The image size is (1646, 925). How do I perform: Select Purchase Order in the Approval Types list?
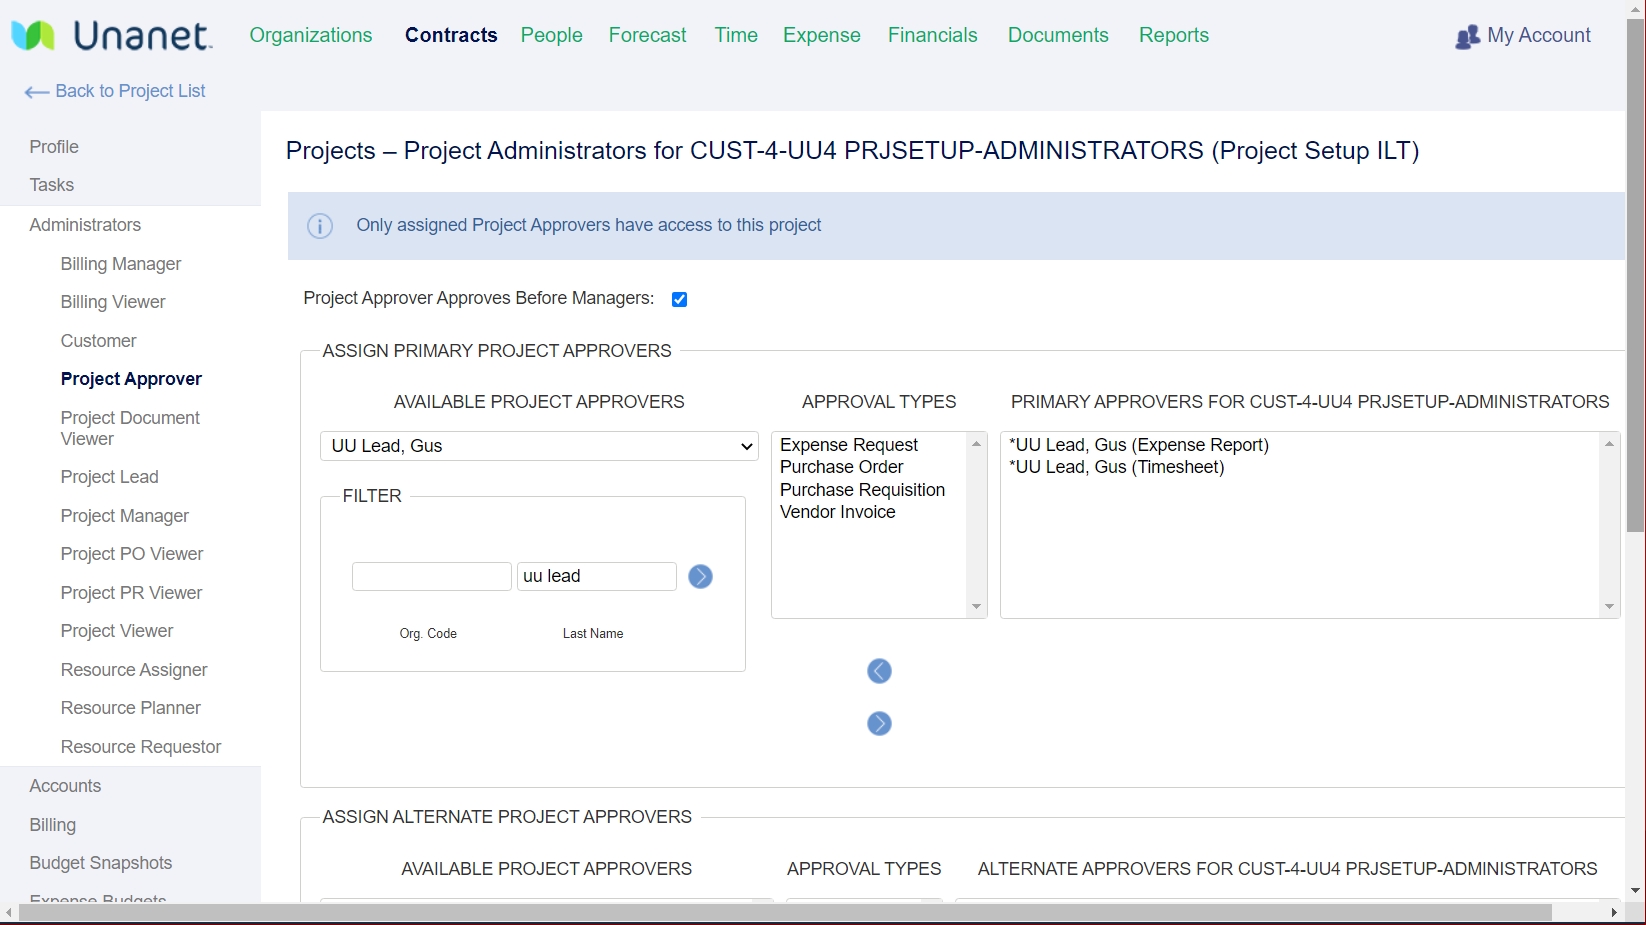pyautogui.click(x=842, y=467)
